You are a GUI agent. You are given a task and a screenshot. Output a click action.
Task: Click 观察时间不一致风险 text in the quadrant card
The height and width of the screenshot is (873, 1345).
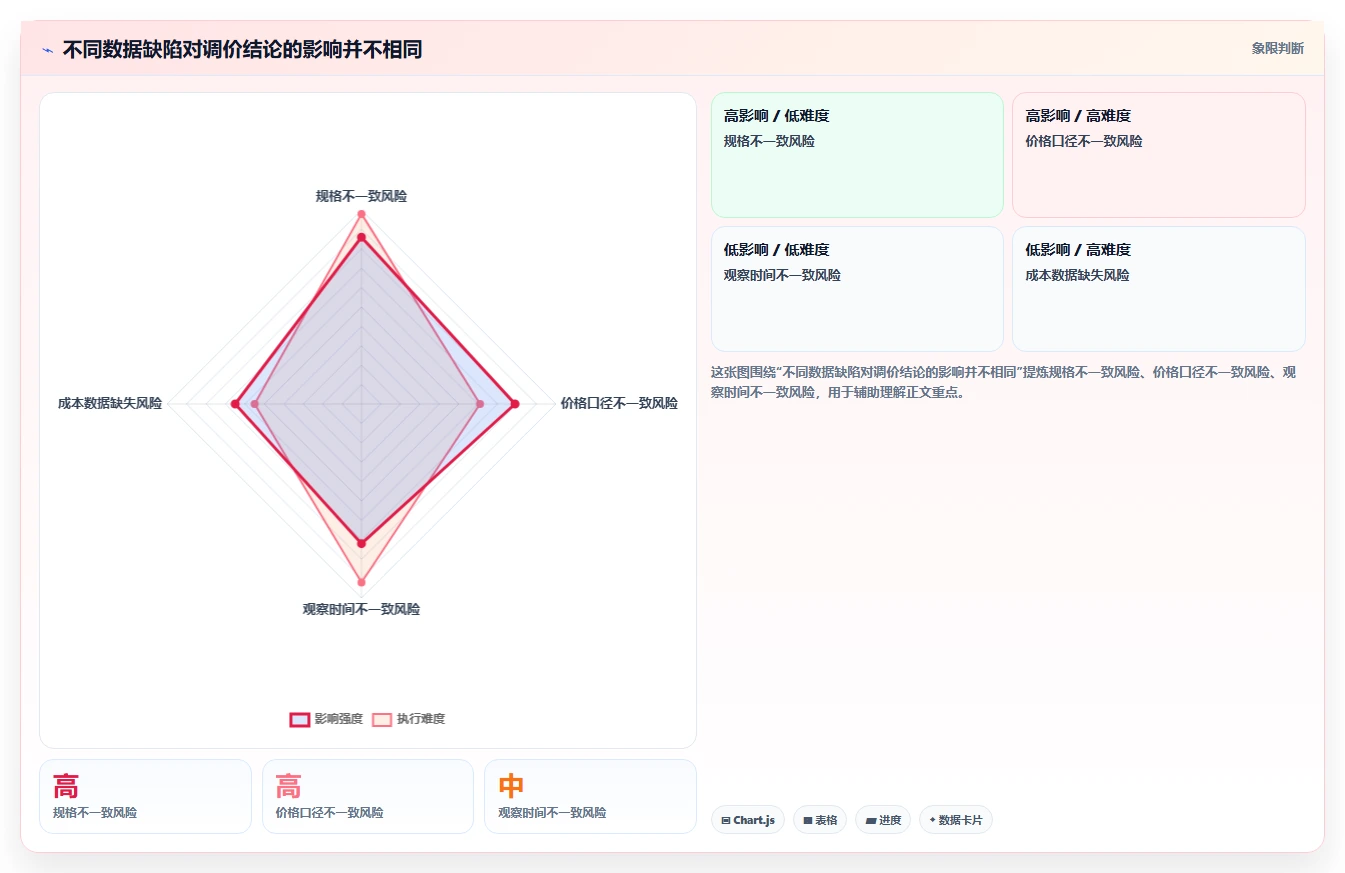pos(782,276)
